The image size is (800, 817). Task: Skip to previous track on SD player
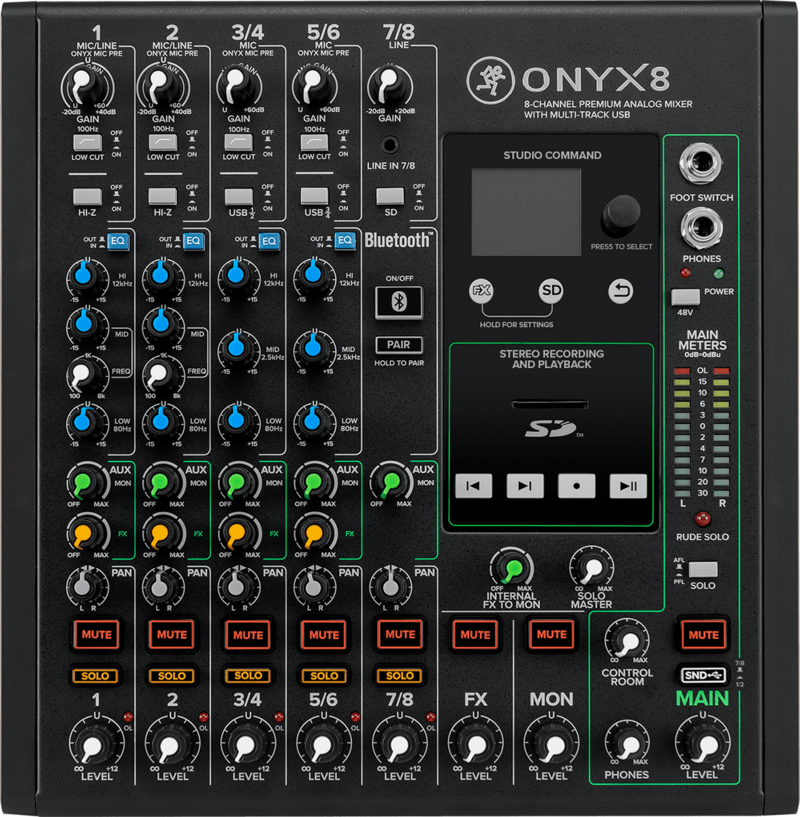tap(473, 486)
